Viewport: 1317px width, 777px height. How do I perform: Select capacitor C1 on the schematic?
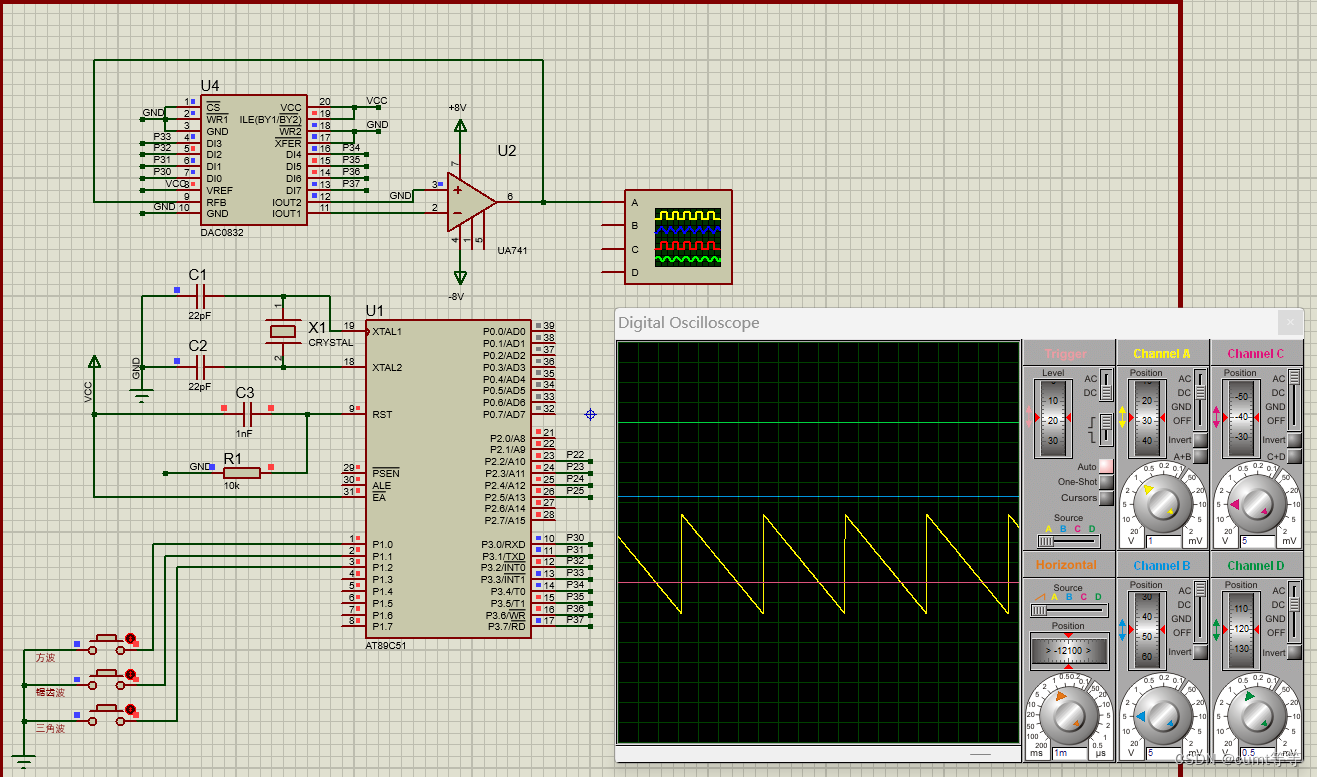[200, 296]
